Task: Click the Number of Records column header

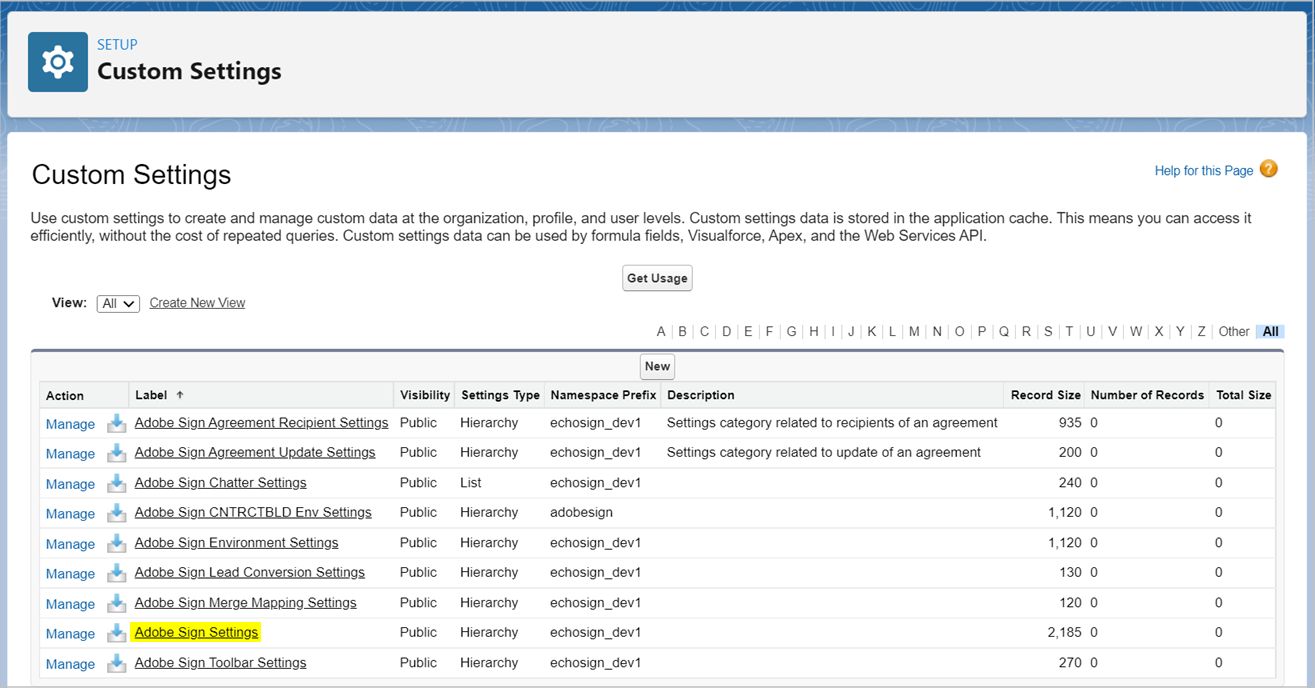Action: (1147, 395)
